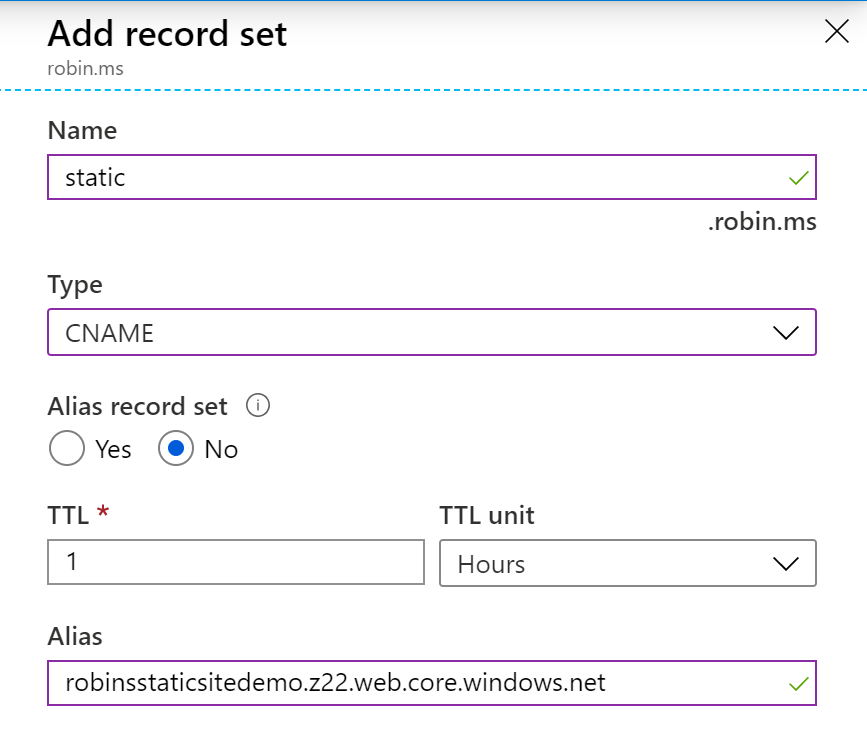The height and width of the screenshot is (750, 867).
Task: Click the TTL required asterisk label
Action: 103,512
